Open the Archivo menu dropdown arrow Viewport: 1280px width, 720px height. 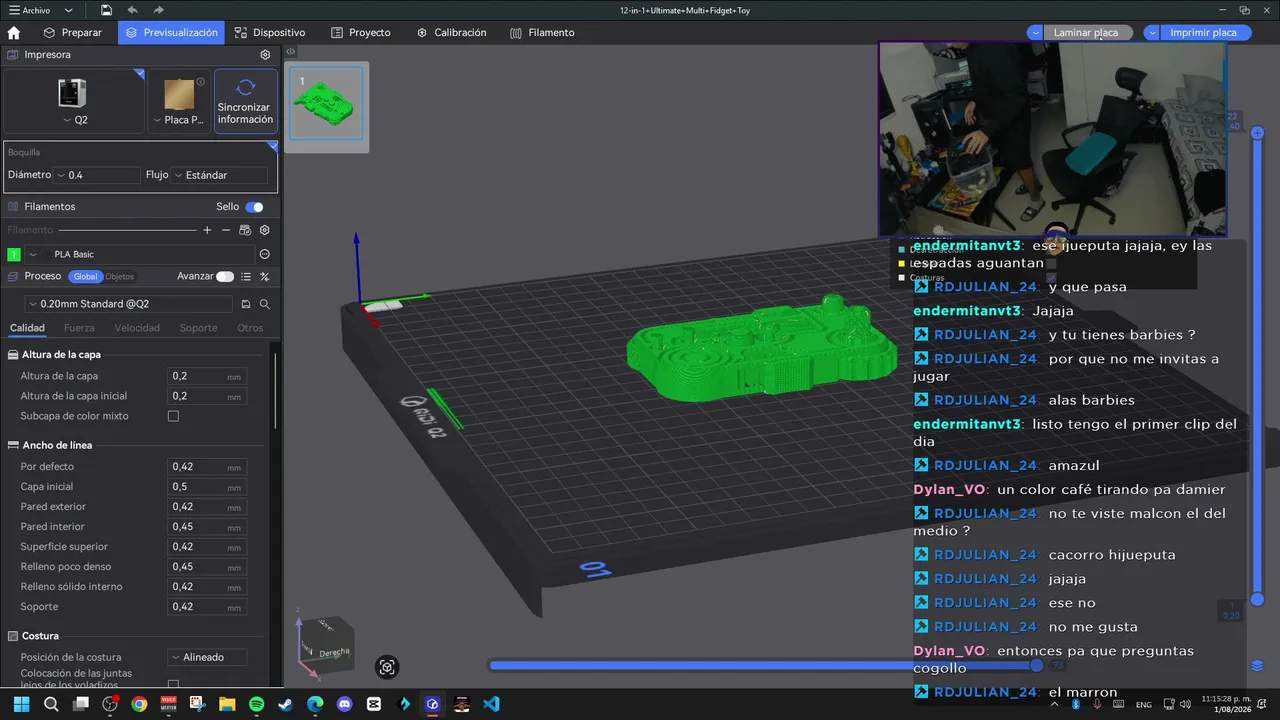[68, 10]
